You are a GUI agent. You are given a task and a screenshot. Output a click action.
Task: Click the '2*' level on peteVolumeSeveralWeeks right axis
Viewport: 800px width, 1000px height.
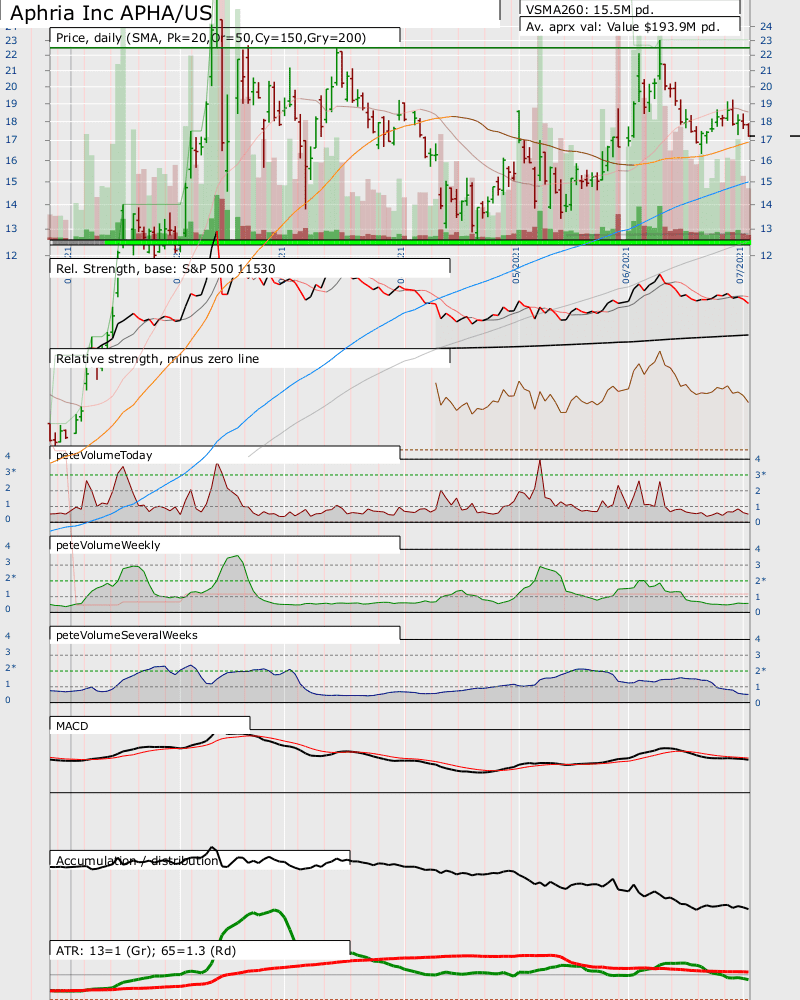[760, 670]
